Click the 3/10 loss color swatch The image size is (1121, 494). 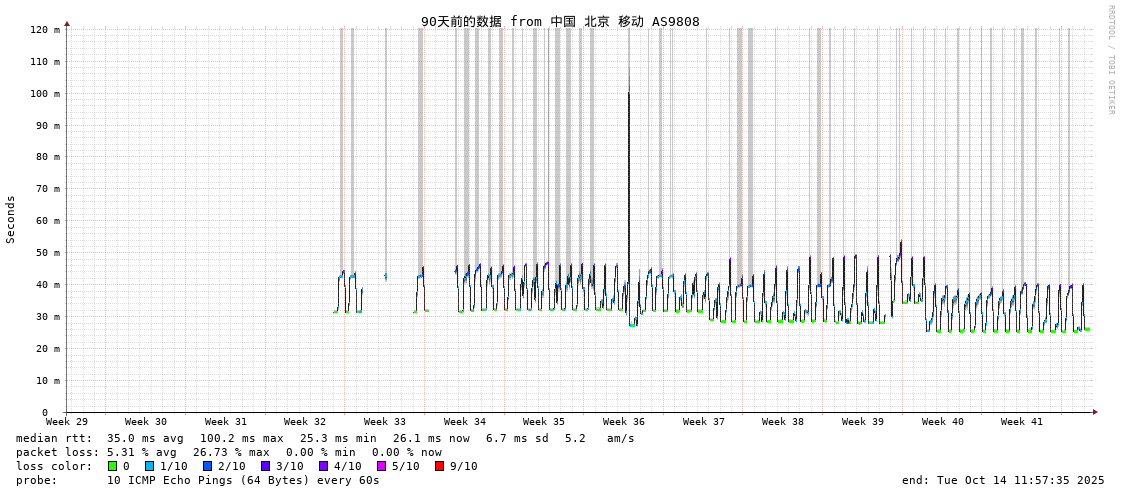(265, 466)
